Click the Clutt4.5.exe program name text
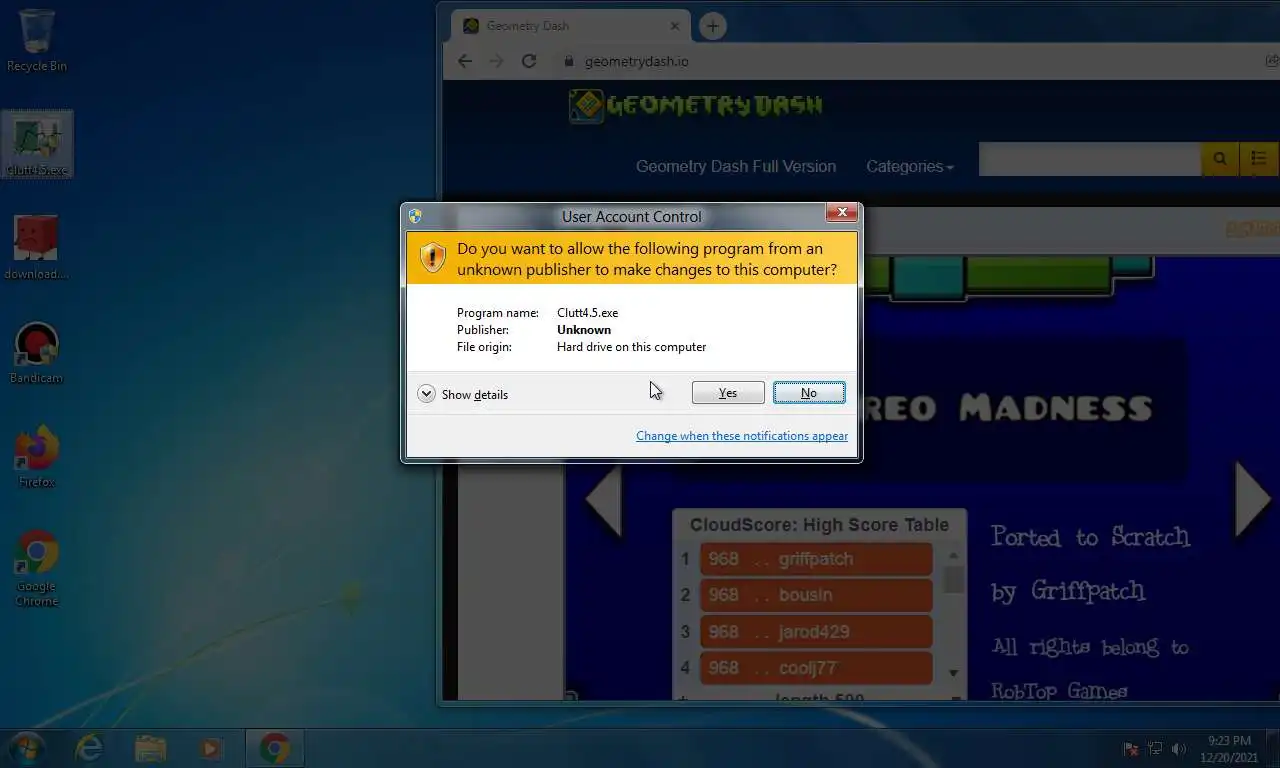 pos(587,313)
